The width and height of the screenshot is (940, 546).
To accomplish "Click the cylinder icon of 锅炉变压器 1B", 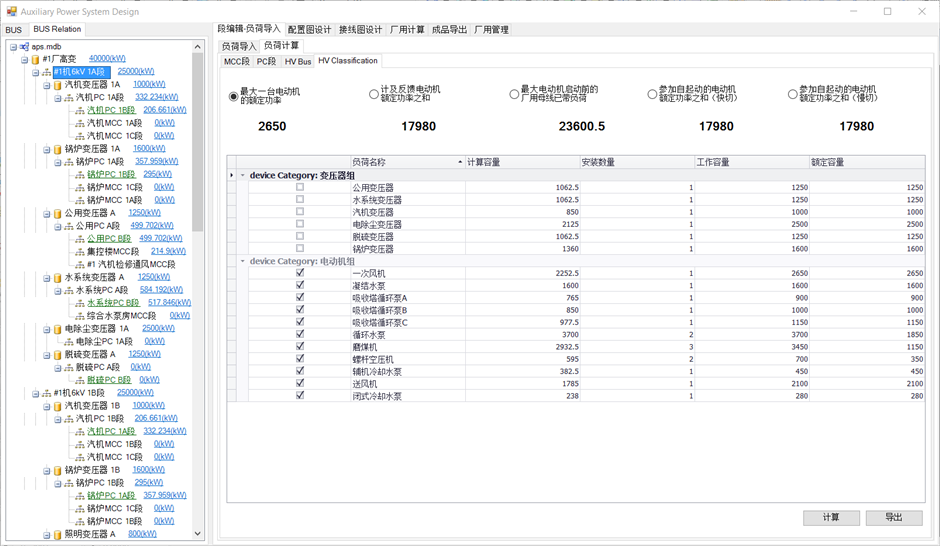I will point(58,470).
